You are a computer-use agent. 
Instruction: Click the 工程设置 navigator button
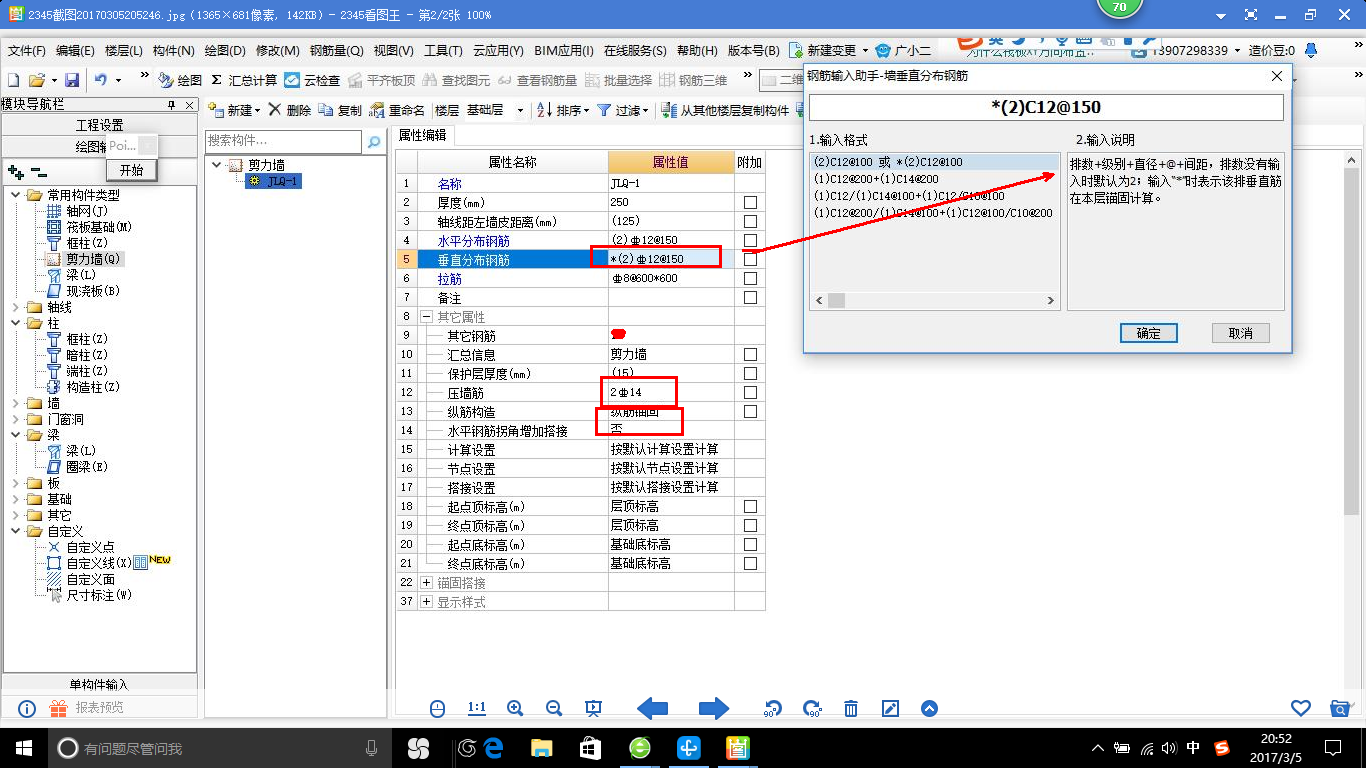(x=99, y=125)
